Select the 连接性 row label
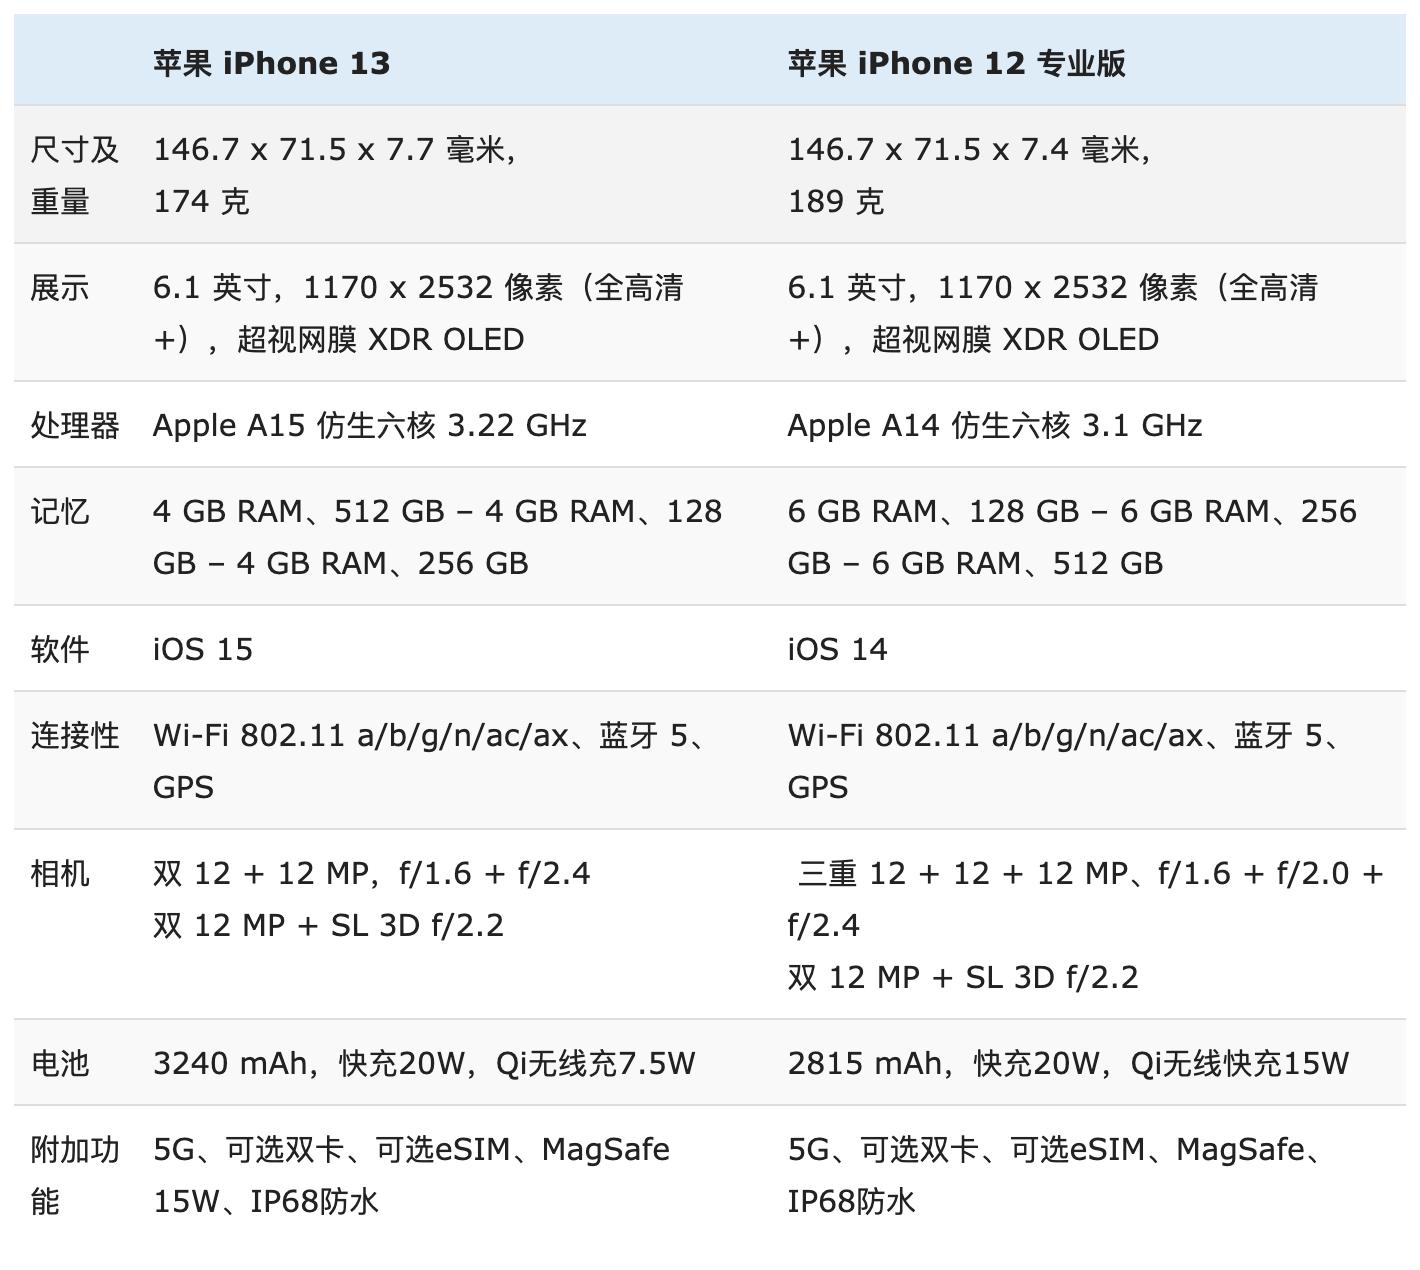This screenshot has width=1420, height=1270. (75, 735)
